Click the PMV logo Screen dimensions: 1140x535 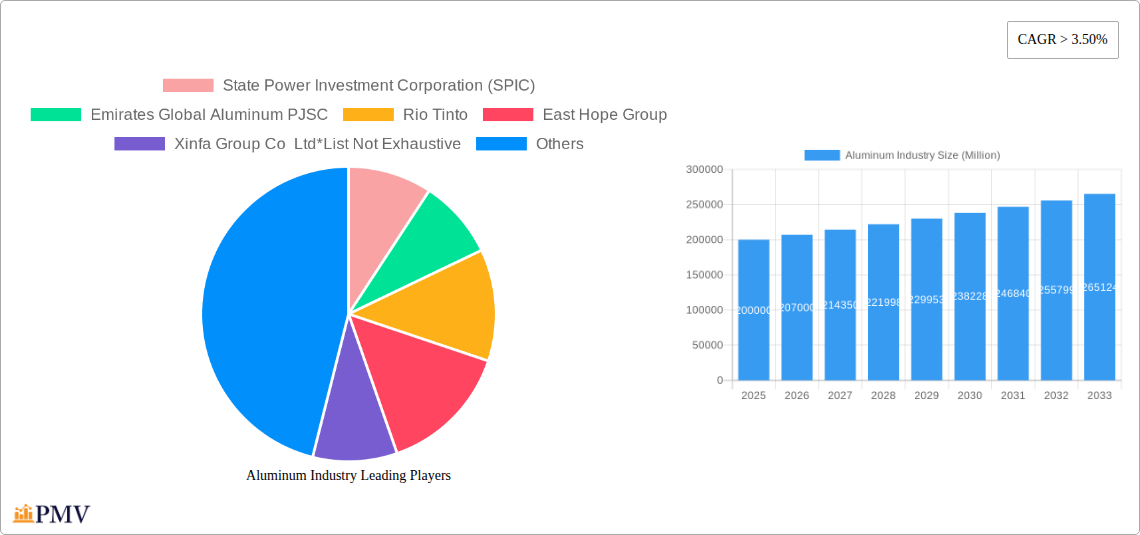pos(52,514)
